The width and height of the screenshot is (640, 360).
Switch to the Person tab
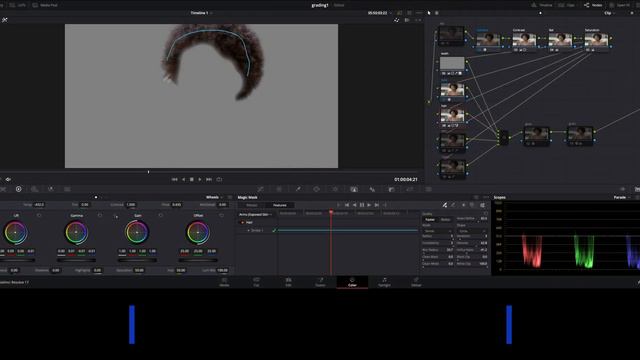252,205
